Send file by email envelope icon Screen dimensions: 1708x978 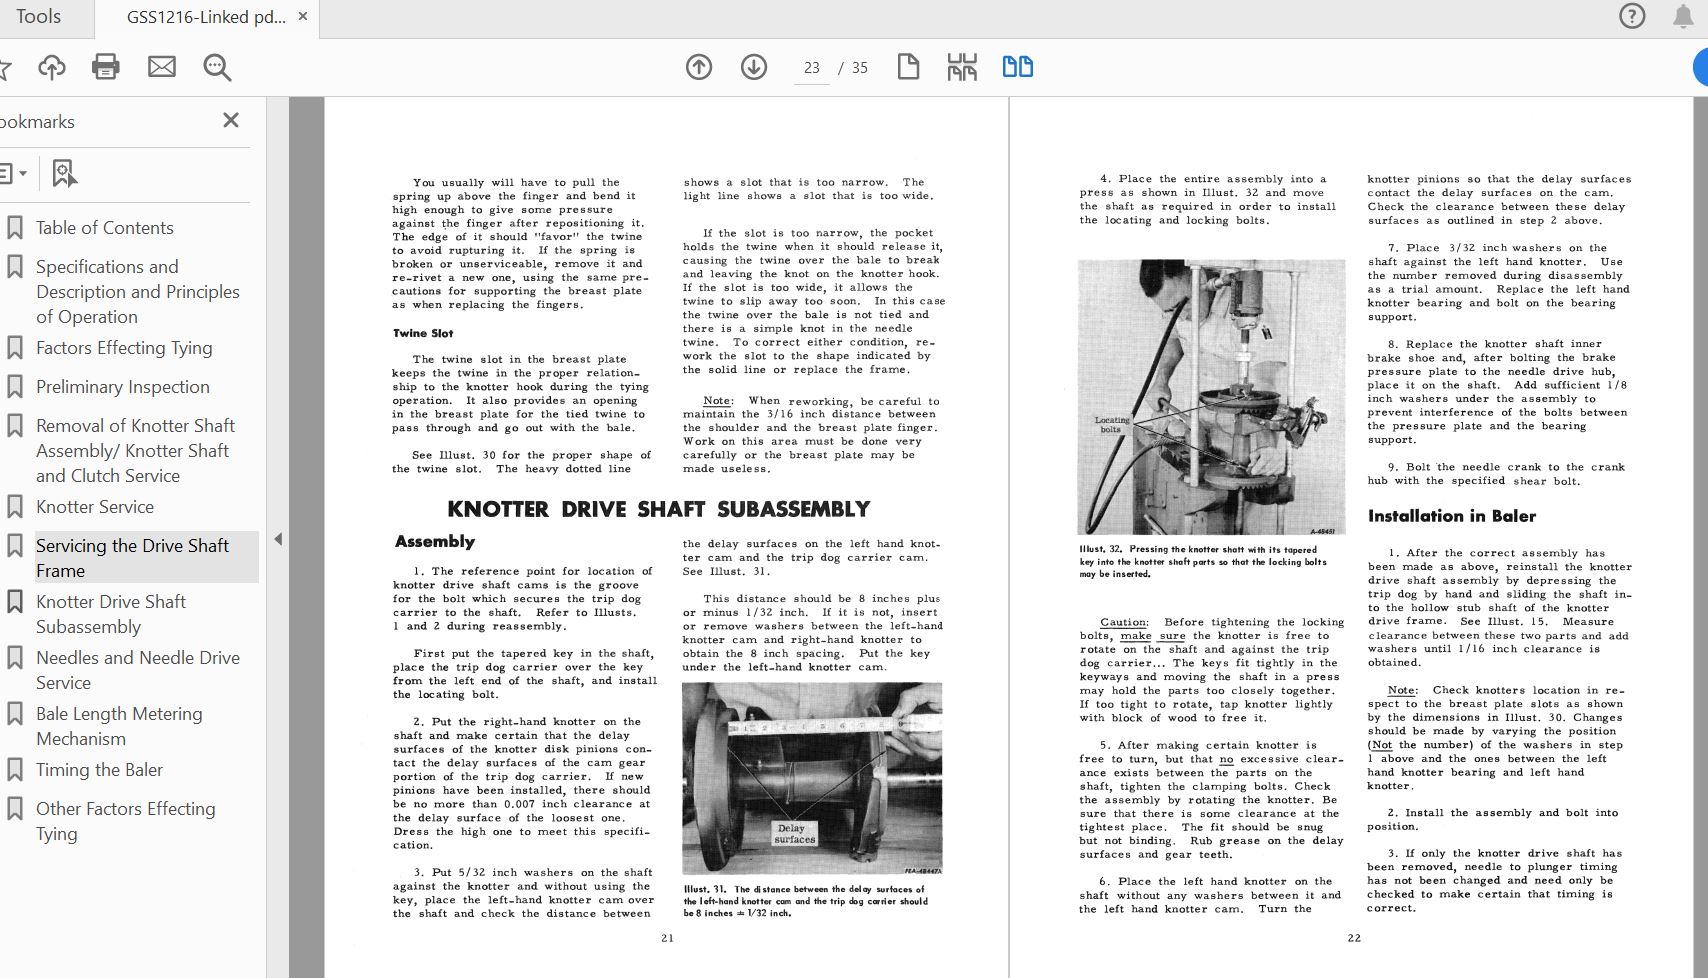162,67
